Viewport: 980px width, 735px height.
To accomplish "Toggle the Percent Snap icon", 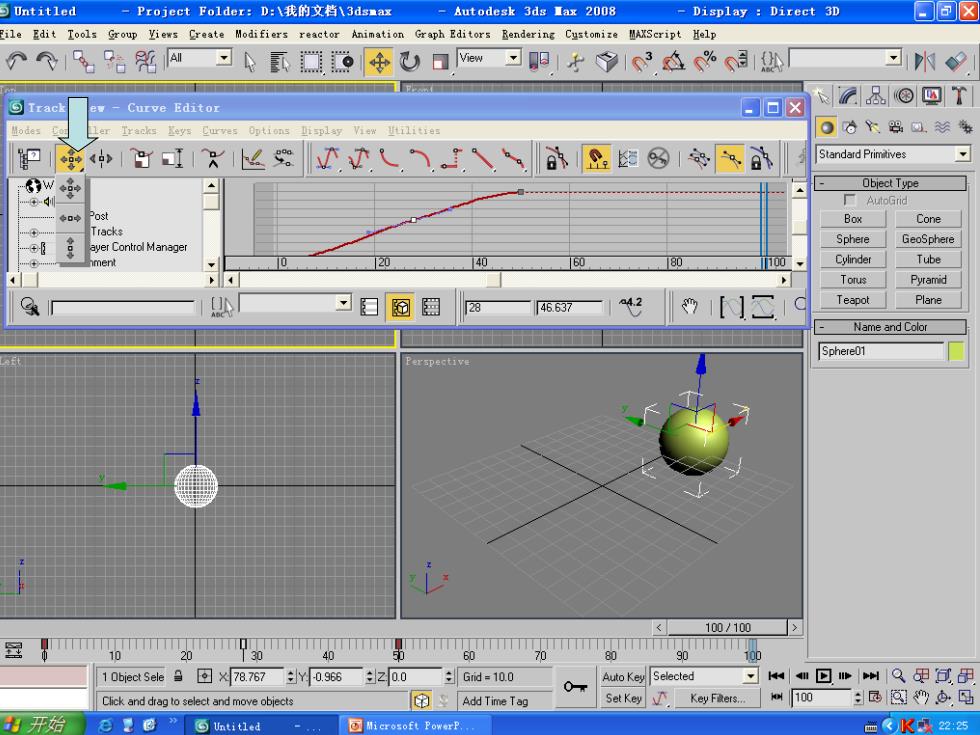I will (705, 61).
